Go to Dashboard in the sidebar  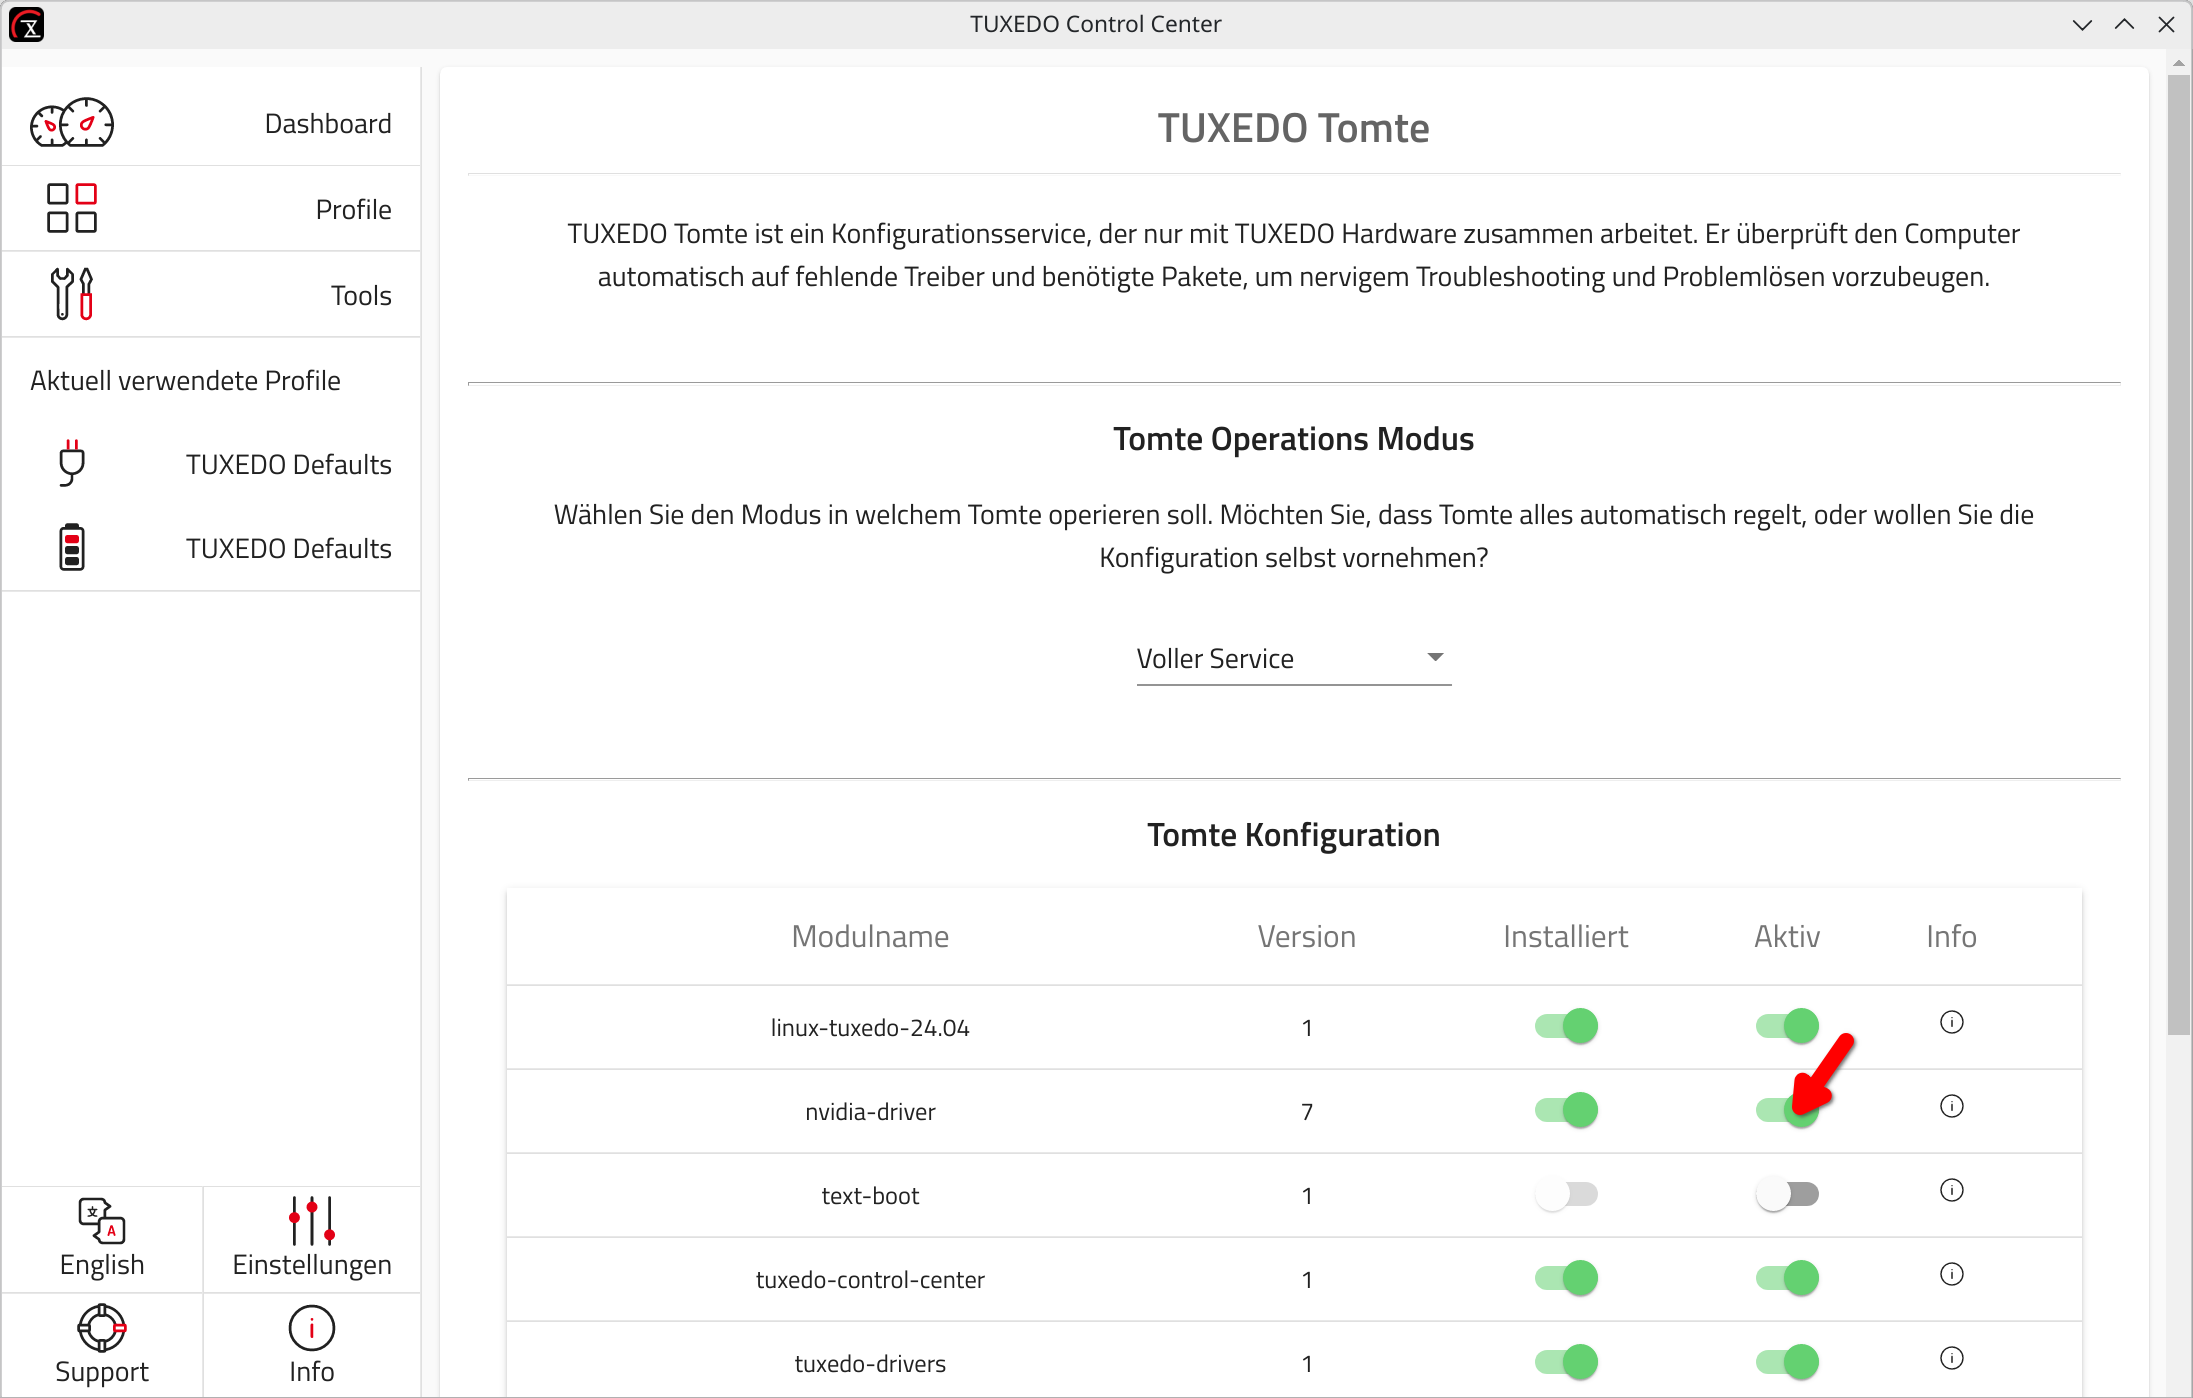328,124
